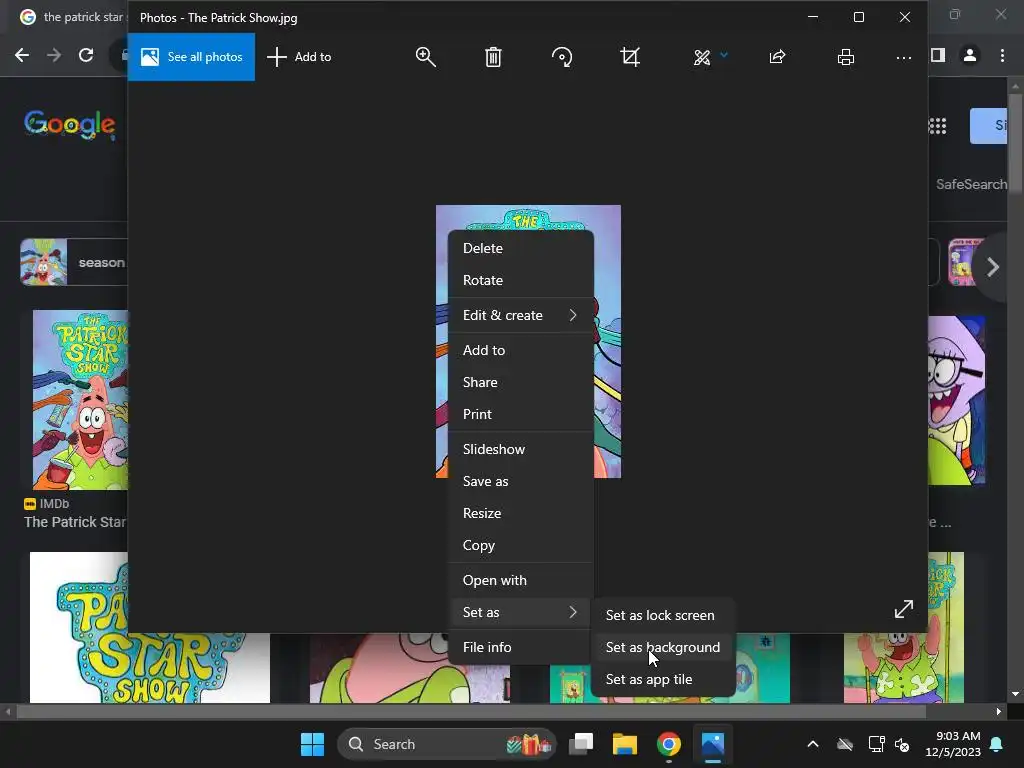
Task: Select the Crop tool icon in Photos toolbar
Action: pyautogui.click(x=630, y=57)
